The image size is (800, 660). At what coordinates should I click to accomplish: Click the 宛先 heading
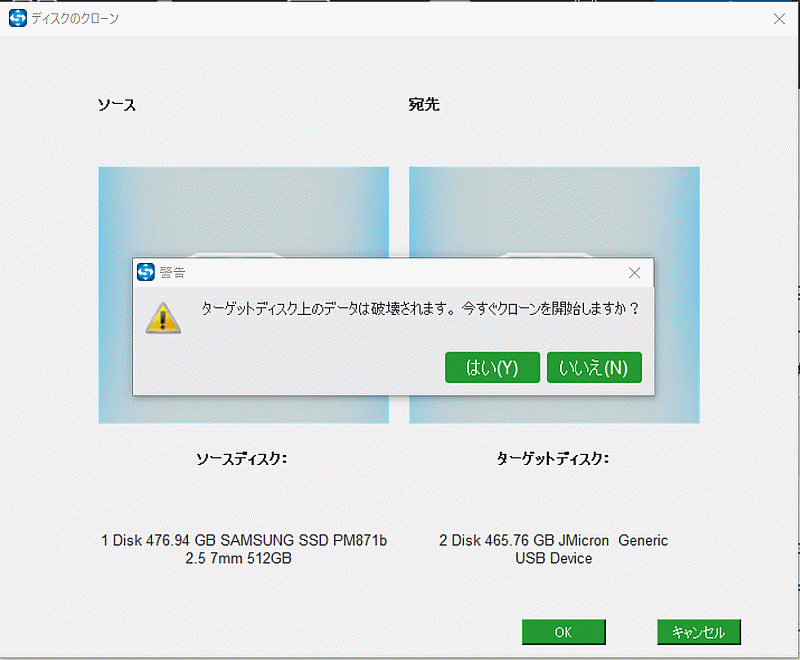pos(424,105)
